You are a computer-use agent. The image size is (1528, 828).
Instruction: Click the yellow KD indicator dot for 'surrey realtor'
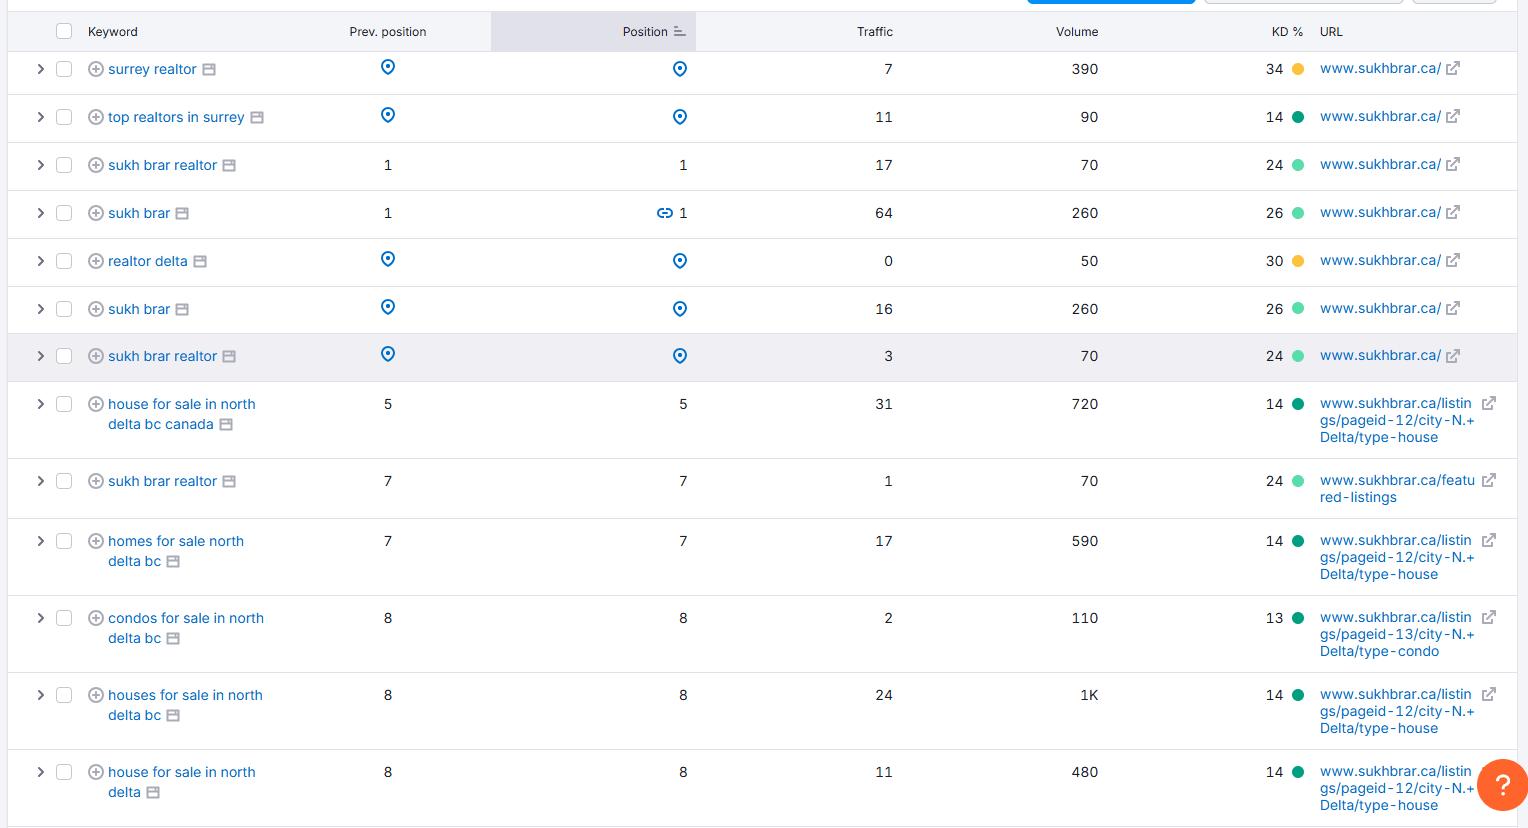point(1298,69)
